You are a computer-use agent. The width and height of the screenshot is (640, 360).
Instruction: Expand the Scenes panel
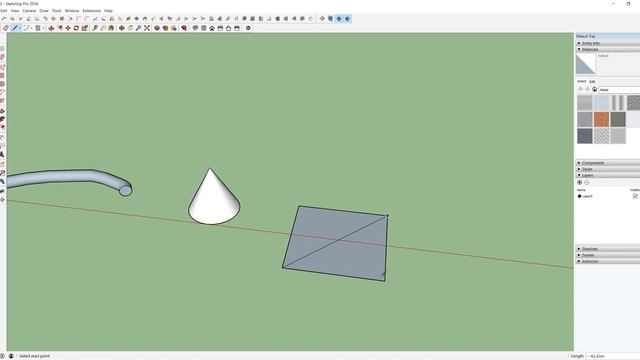(x=608, y=255)
